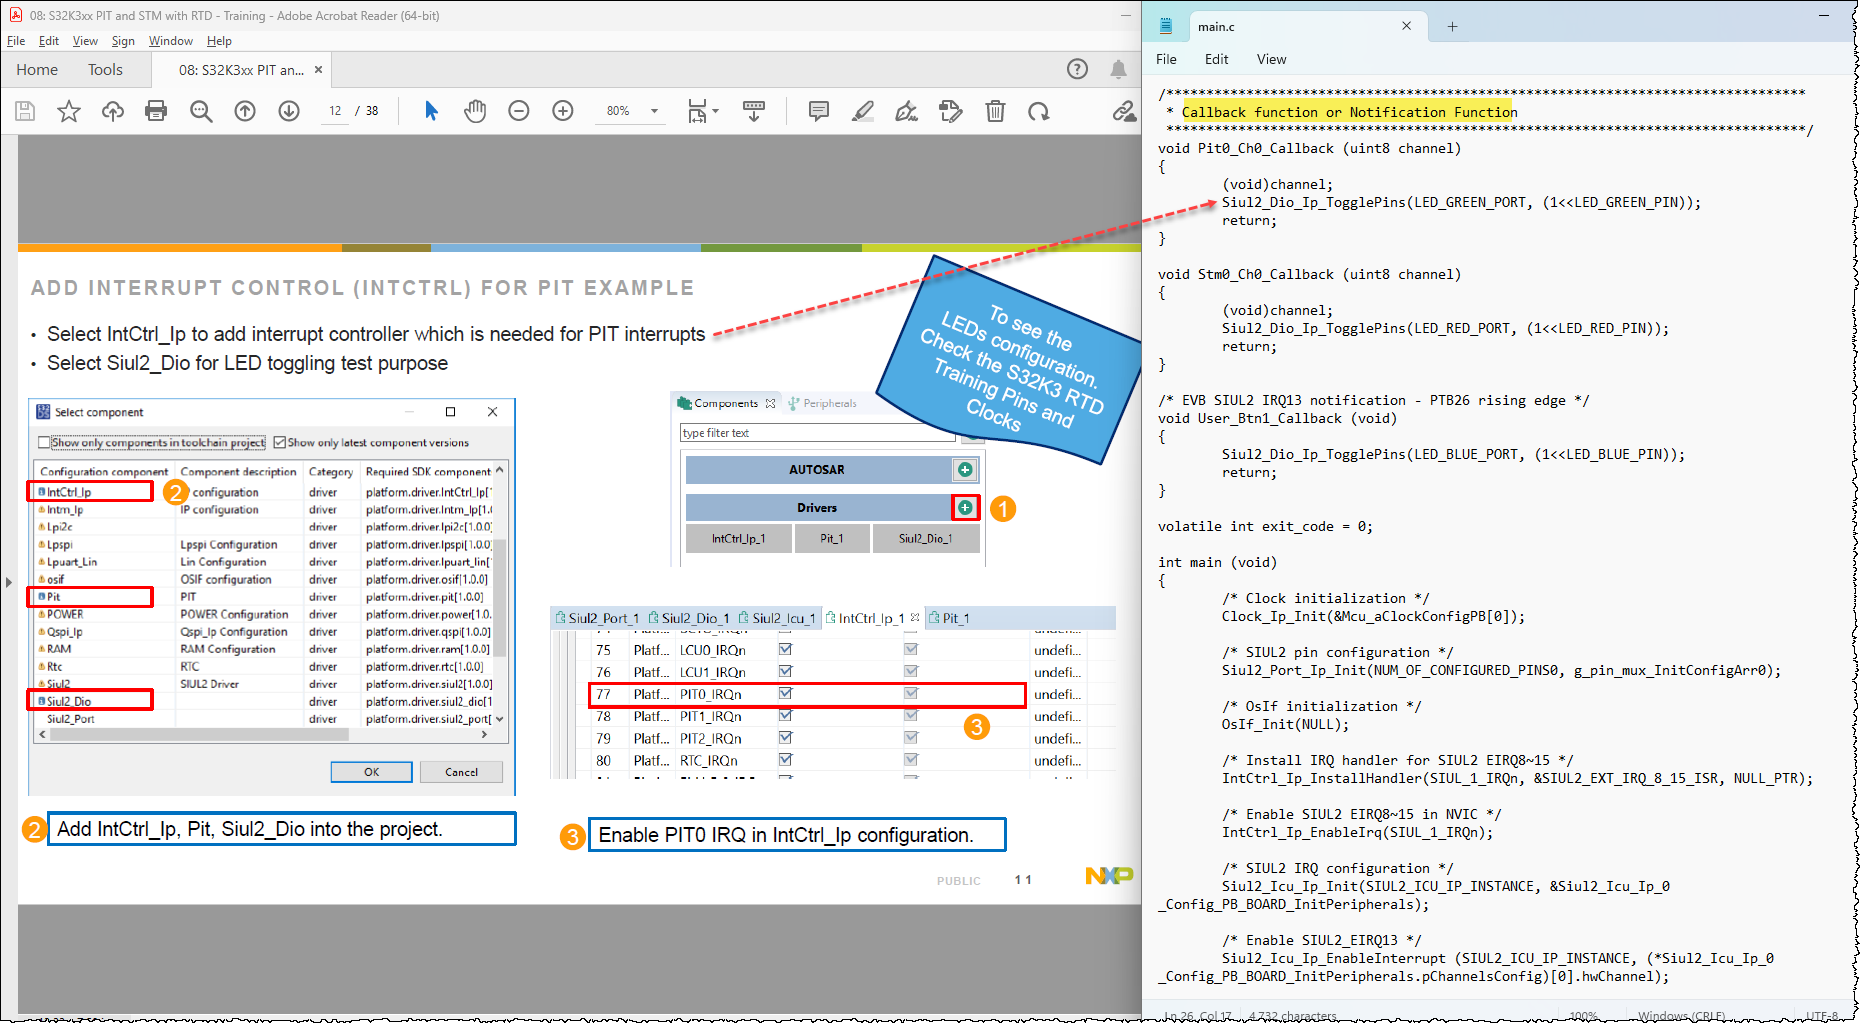Star this PDF as a favorite
The width and height of the screenshot is (1860, 1026).
[x=69, y=111]
